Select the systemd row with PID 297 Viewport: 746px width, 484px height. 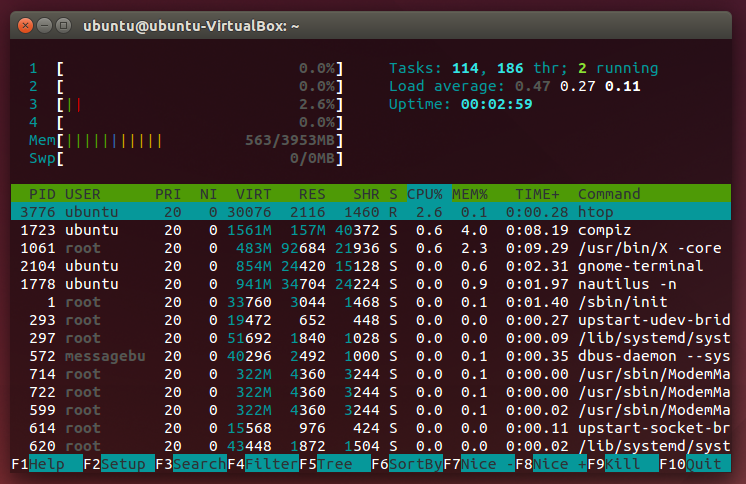pos(371,338)
